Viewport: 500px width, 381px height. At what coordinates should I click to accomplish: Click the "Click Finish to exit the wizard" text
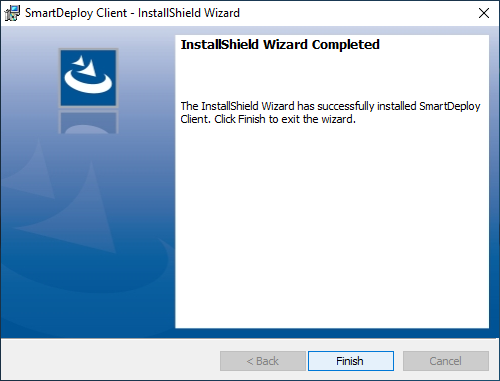pyautogui.click(x=284, y=119)
